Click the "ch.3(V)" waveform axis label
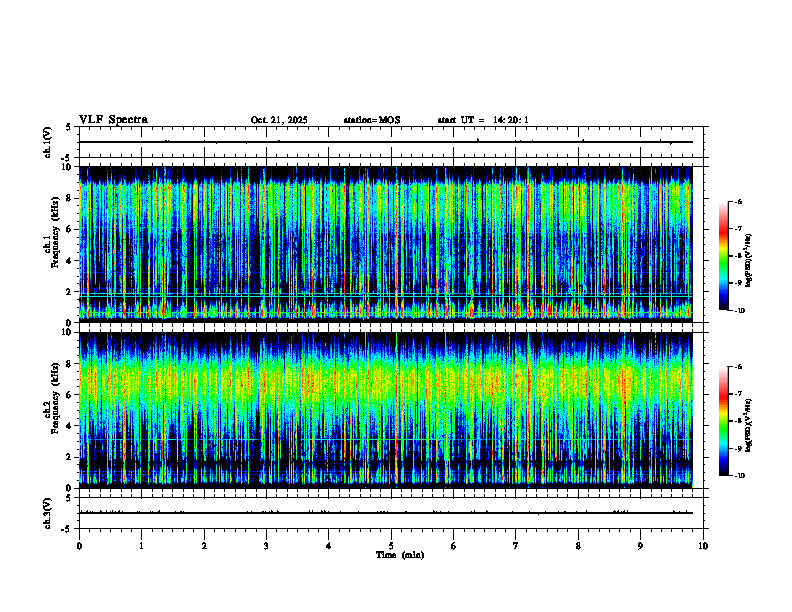Screen dimensions: 792x612 (x=47, y=513)
